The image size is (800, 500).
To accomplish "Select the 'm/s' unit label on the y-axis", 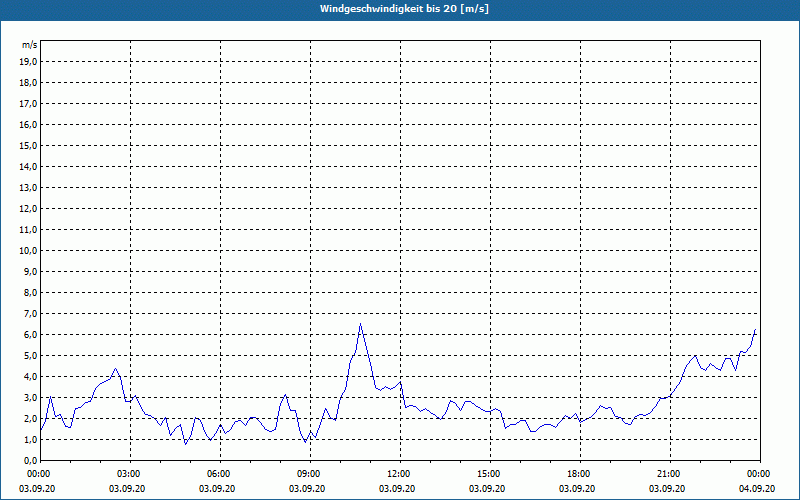I will click(x=29, y=45).
